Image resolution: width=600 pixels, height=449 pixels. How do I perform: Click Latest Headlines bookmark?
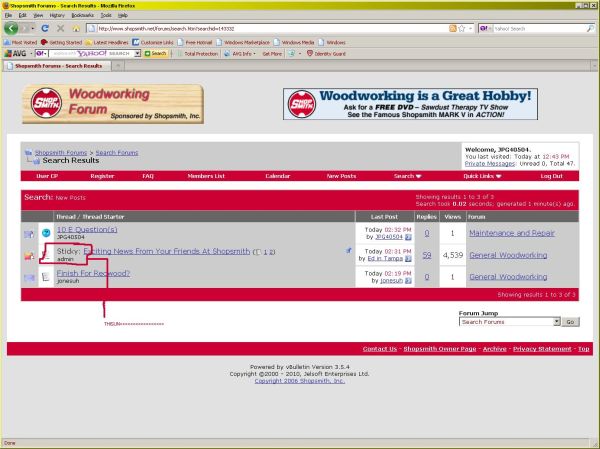[x=106, y=42]
